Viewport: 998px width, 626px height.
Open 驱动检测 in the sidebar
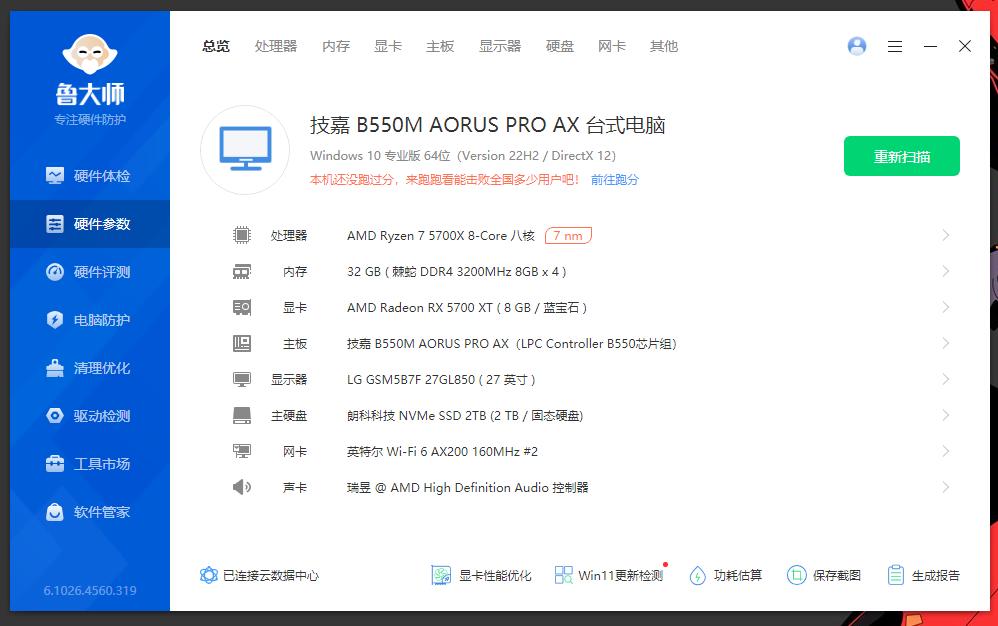[90, 416]
